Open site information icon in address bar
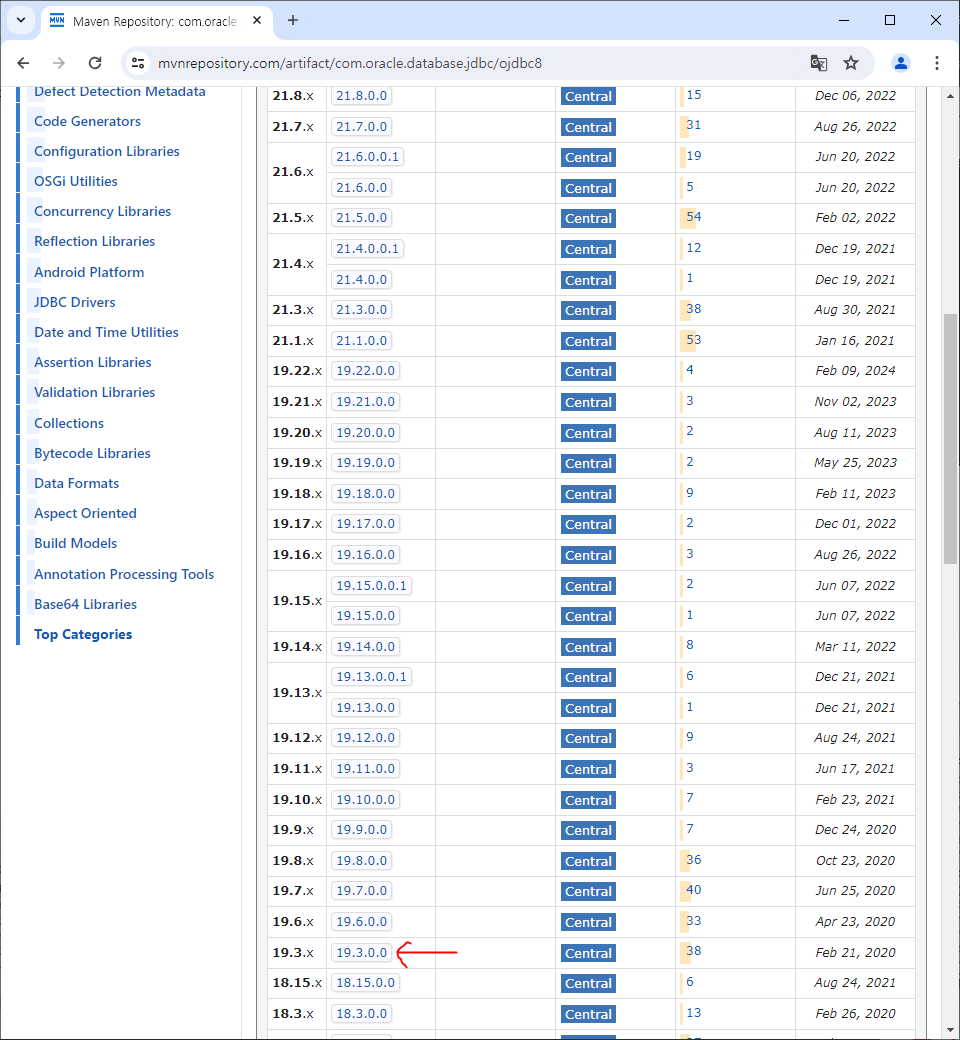The width and height of the screenshot is (960, 1040). pyautogui.click(x=138, y=63)
